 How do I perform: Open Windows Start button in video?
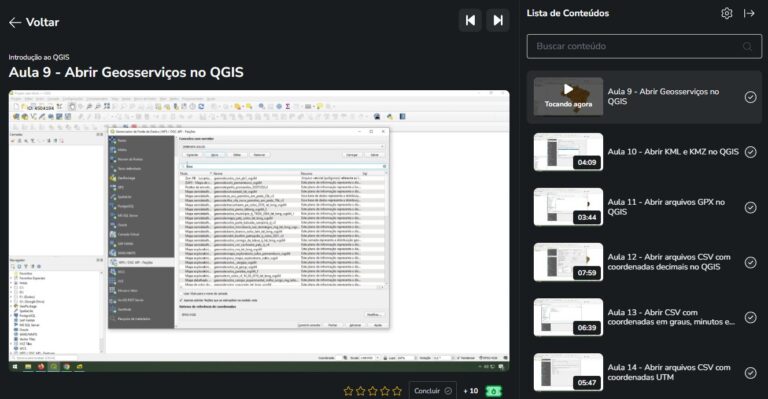[15, 366]
